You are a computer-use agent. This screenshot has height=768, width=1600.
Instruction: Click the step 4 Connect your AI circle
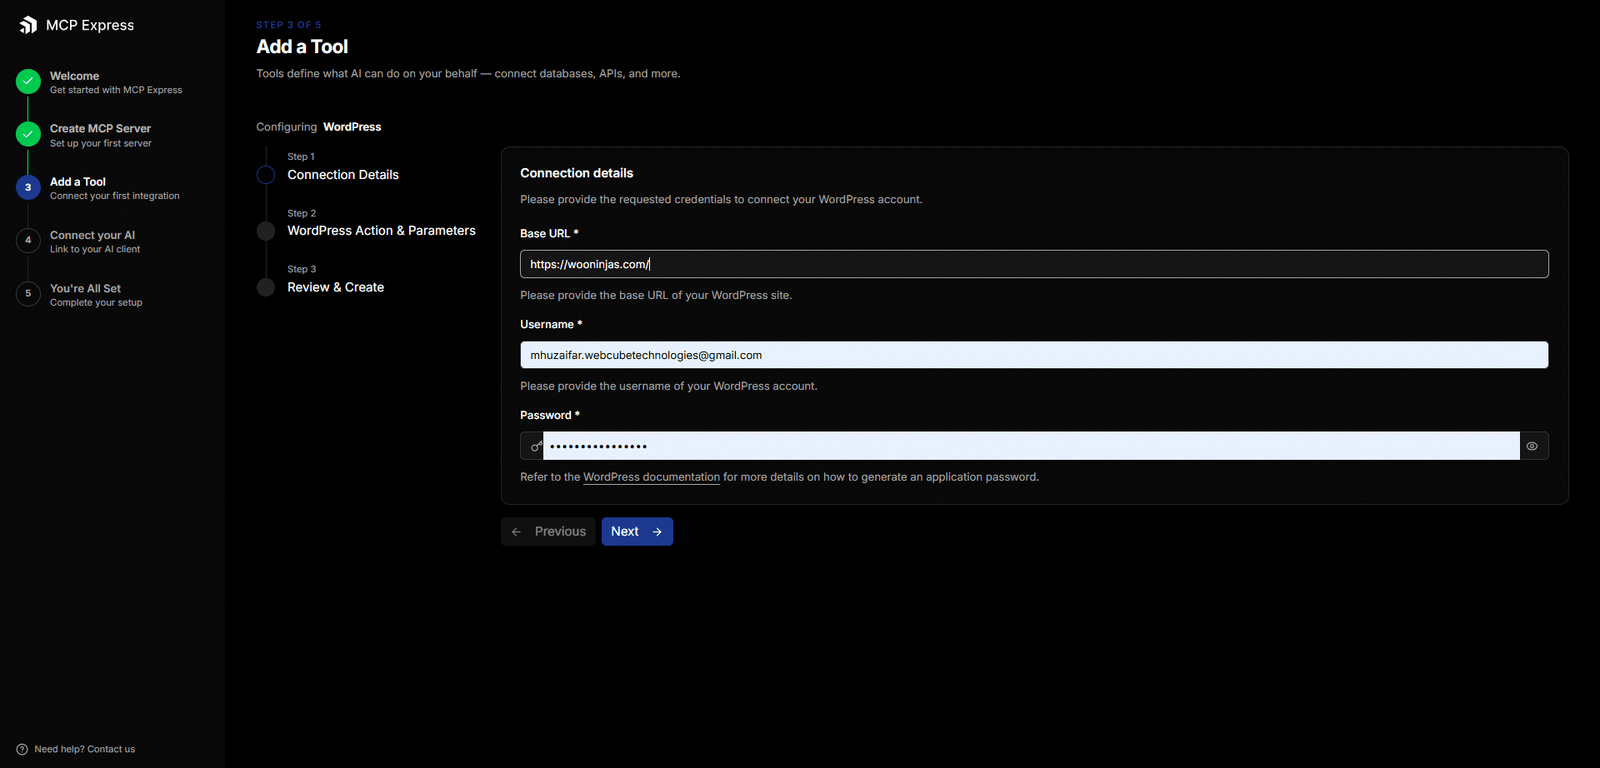(28, 240)
